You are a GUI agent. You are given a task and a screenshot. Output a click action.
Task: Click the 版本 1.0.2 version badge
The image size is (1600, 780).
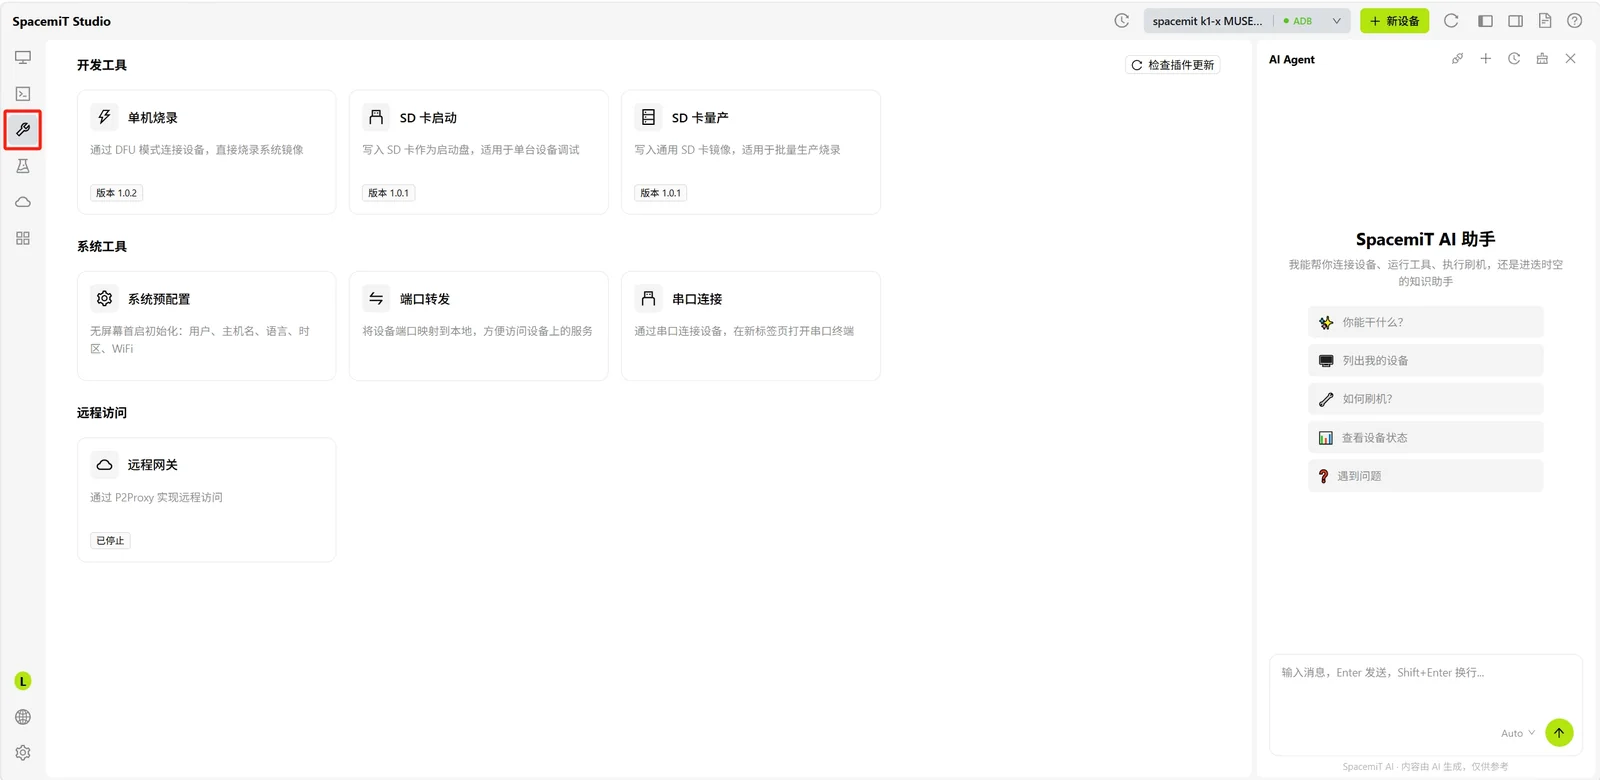(x=116, y=193)
